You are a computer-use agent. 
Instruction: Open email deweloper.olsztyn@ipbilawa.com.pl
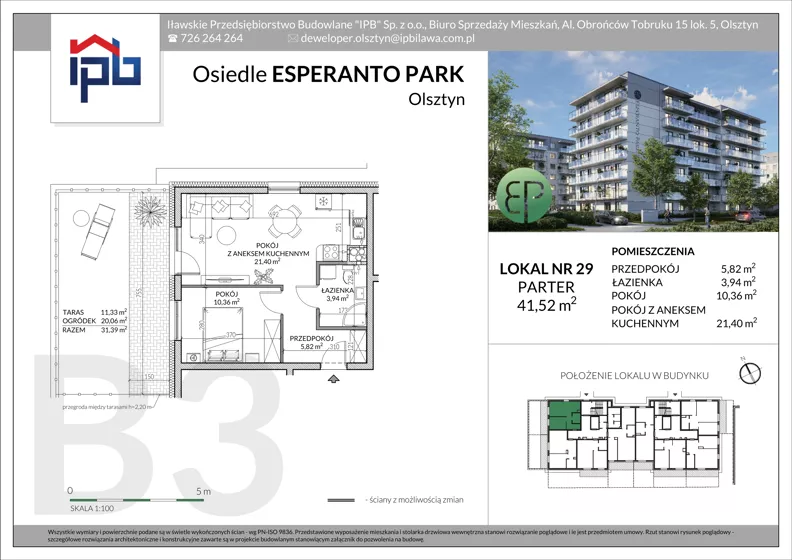(x=387, y=38)
